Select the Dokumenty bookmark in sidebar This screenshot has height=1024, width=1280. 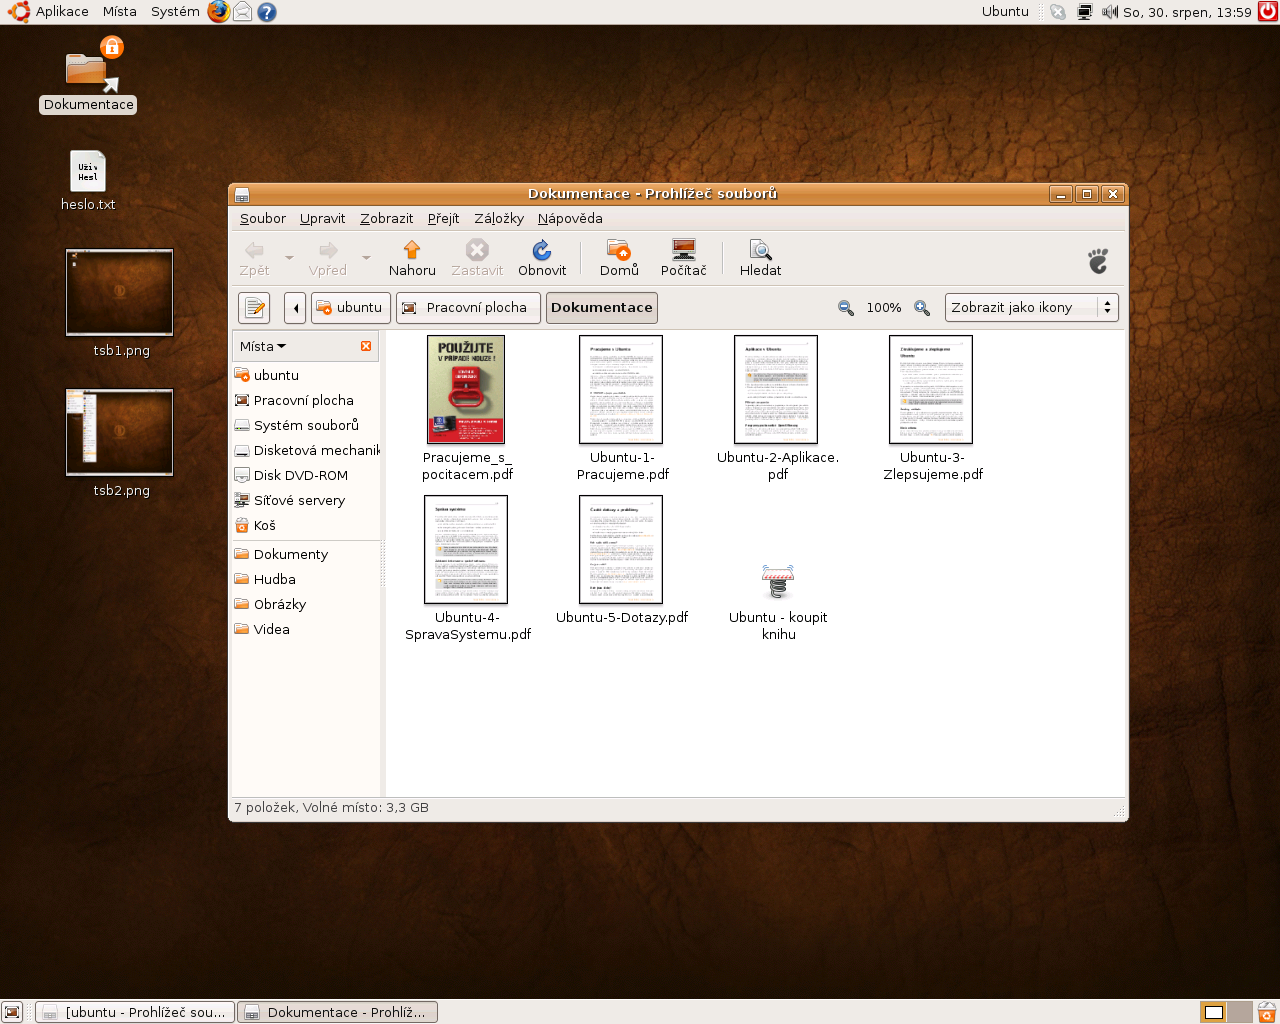tap(306, 554)
